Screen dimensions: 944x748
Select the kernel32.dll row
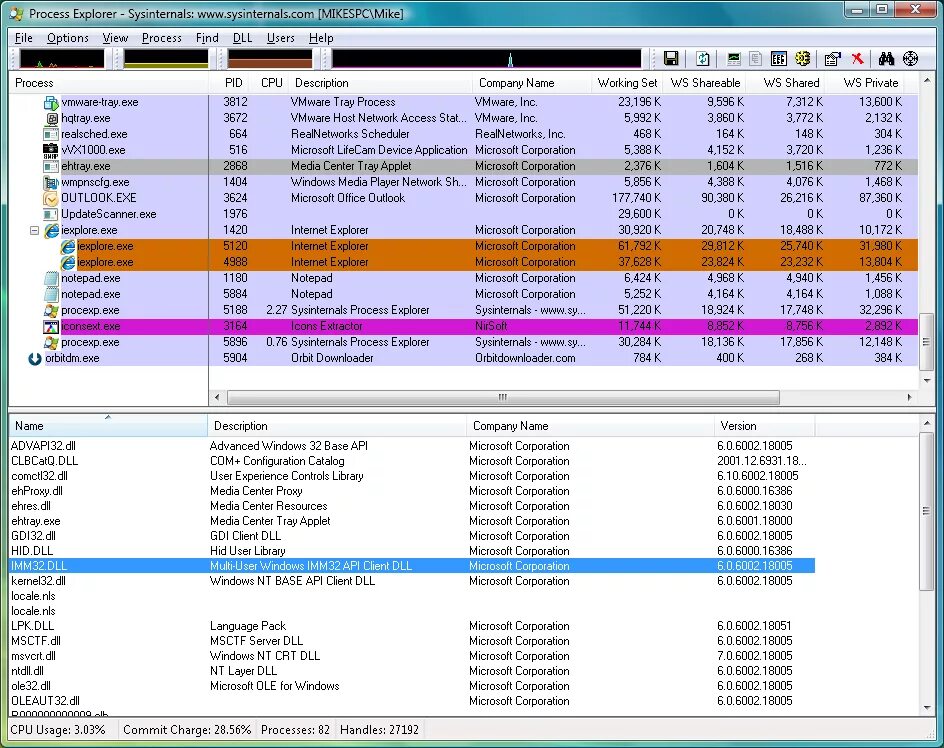coord(412,581)
